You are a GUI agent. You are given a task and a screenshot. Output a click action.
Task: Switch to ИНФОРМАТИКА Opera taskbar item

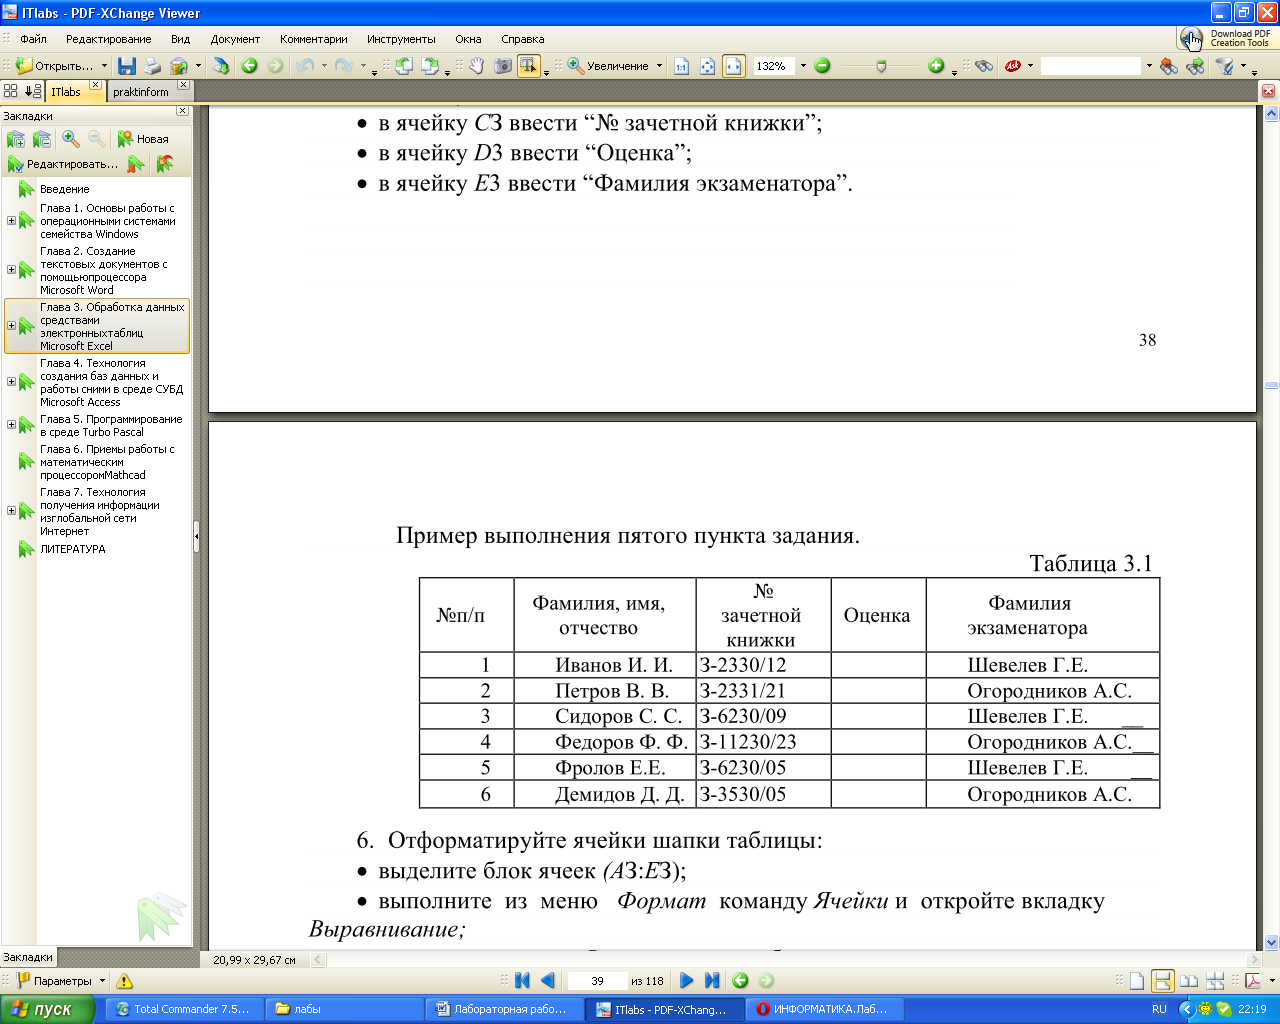(827, 1009)
